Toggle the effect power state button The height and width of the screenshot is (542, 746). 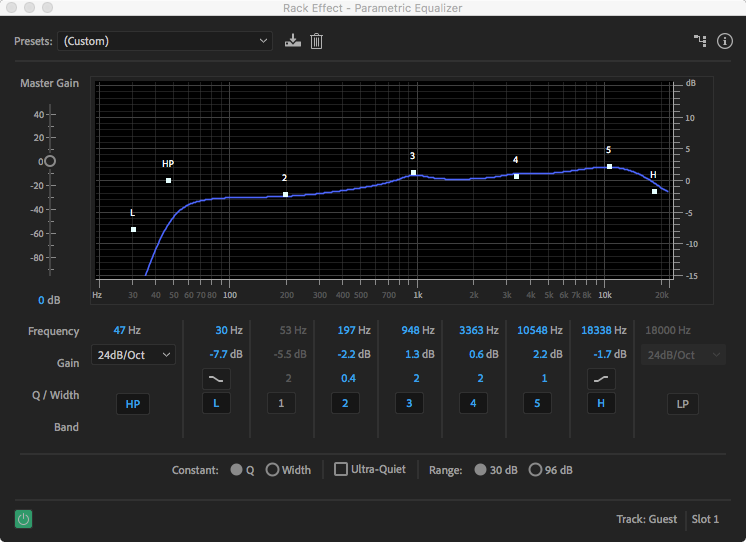coord(23,519)
